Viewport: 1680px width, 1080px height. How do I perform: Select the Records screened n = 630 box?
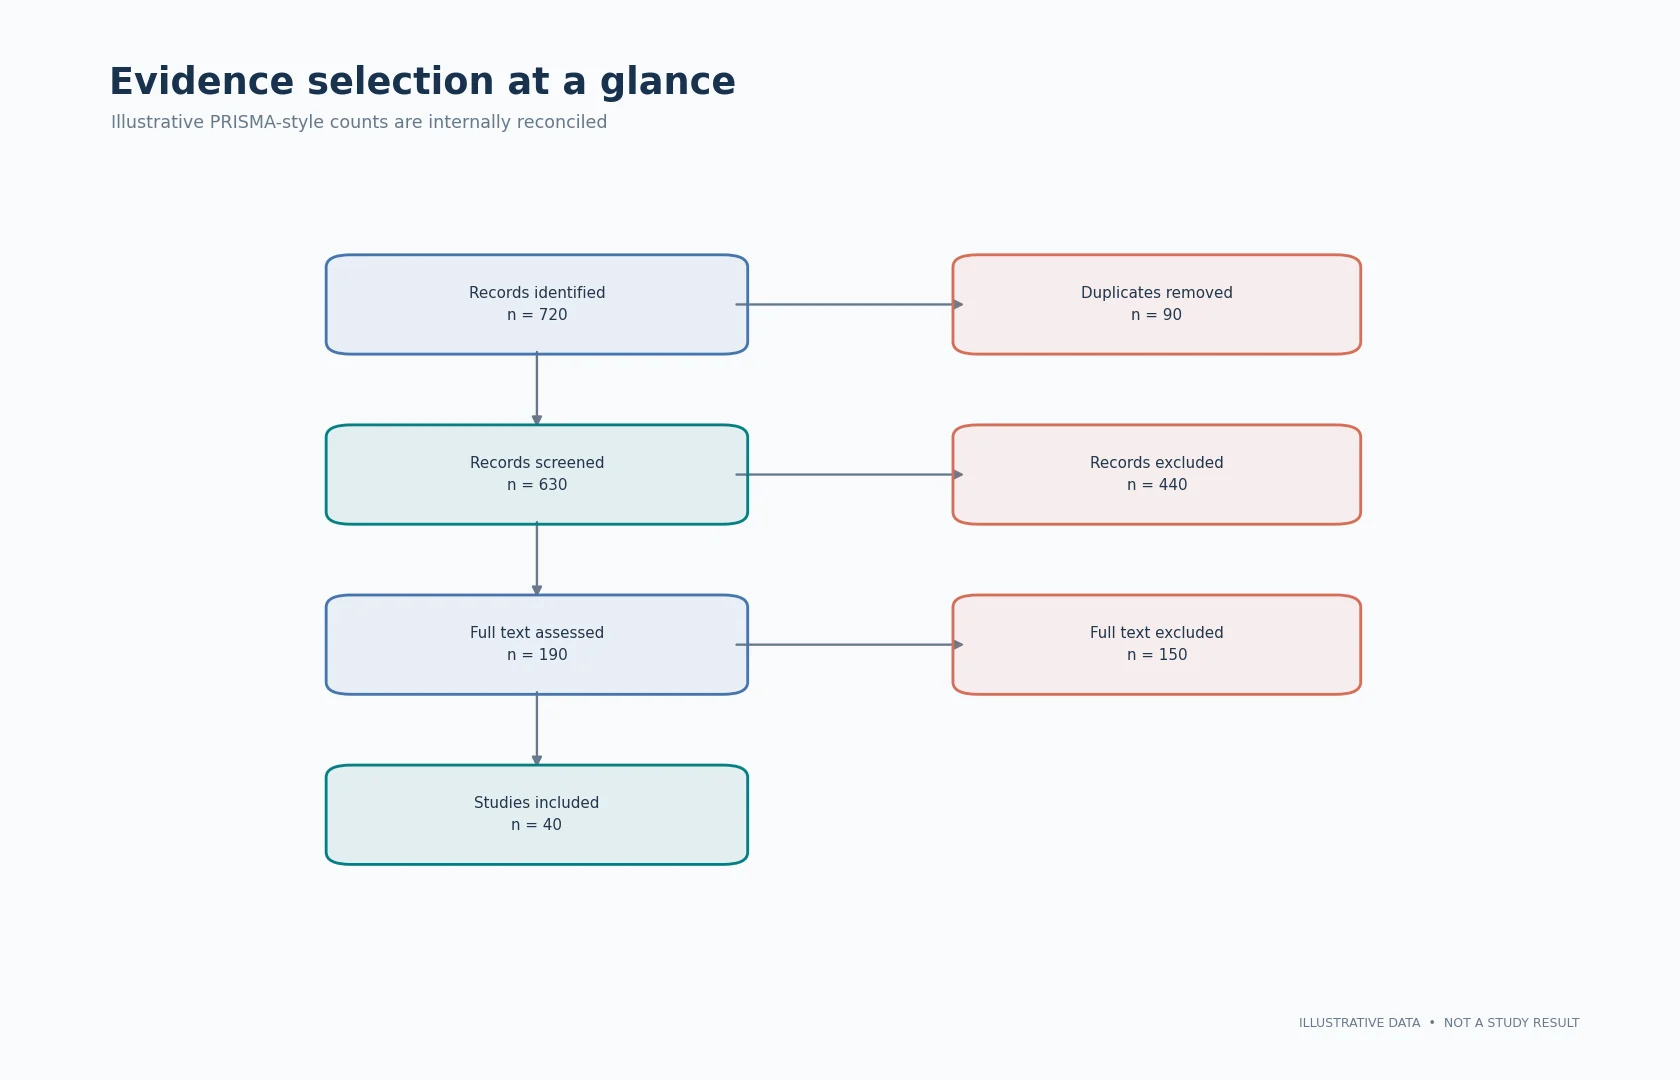pos(537,474)
